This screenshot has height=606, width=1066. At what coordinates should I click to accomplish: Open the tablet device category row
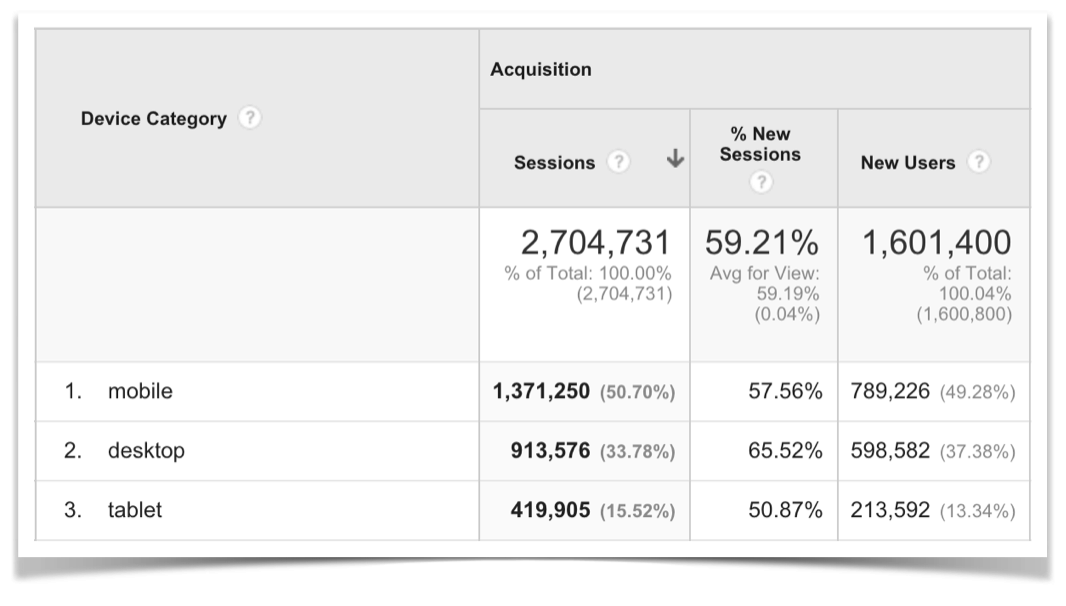coord(135,510)
